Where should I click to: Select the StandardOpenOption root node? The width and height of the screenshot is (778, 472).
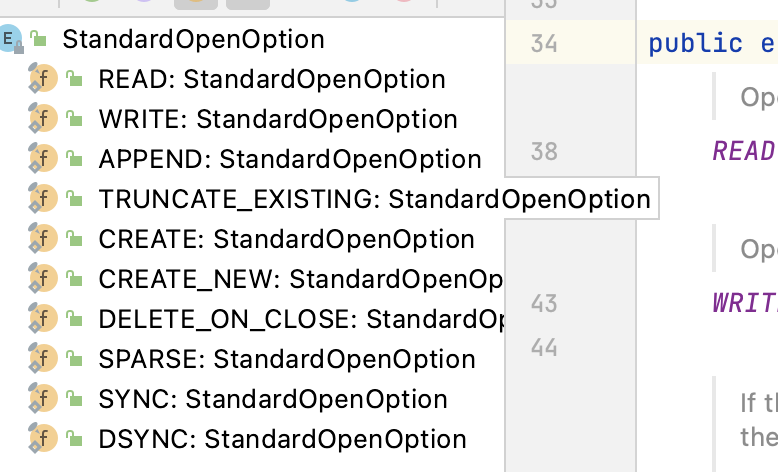(x=193, y=40)
